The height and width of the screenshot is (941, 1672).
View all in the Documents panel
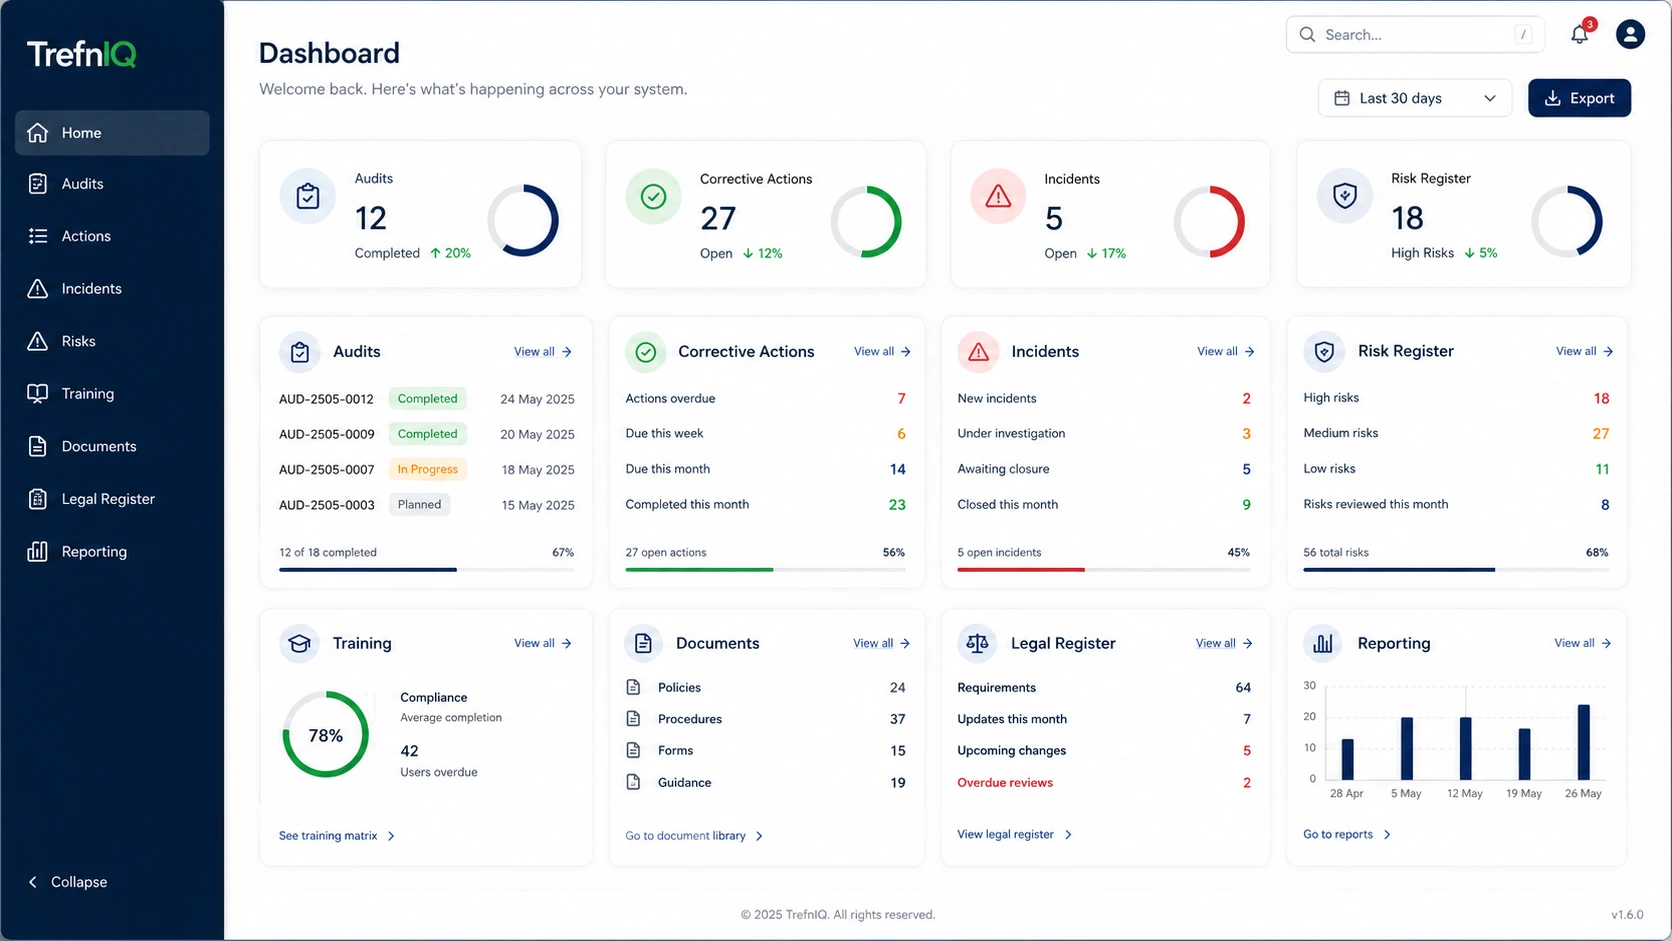pos(881,643)
